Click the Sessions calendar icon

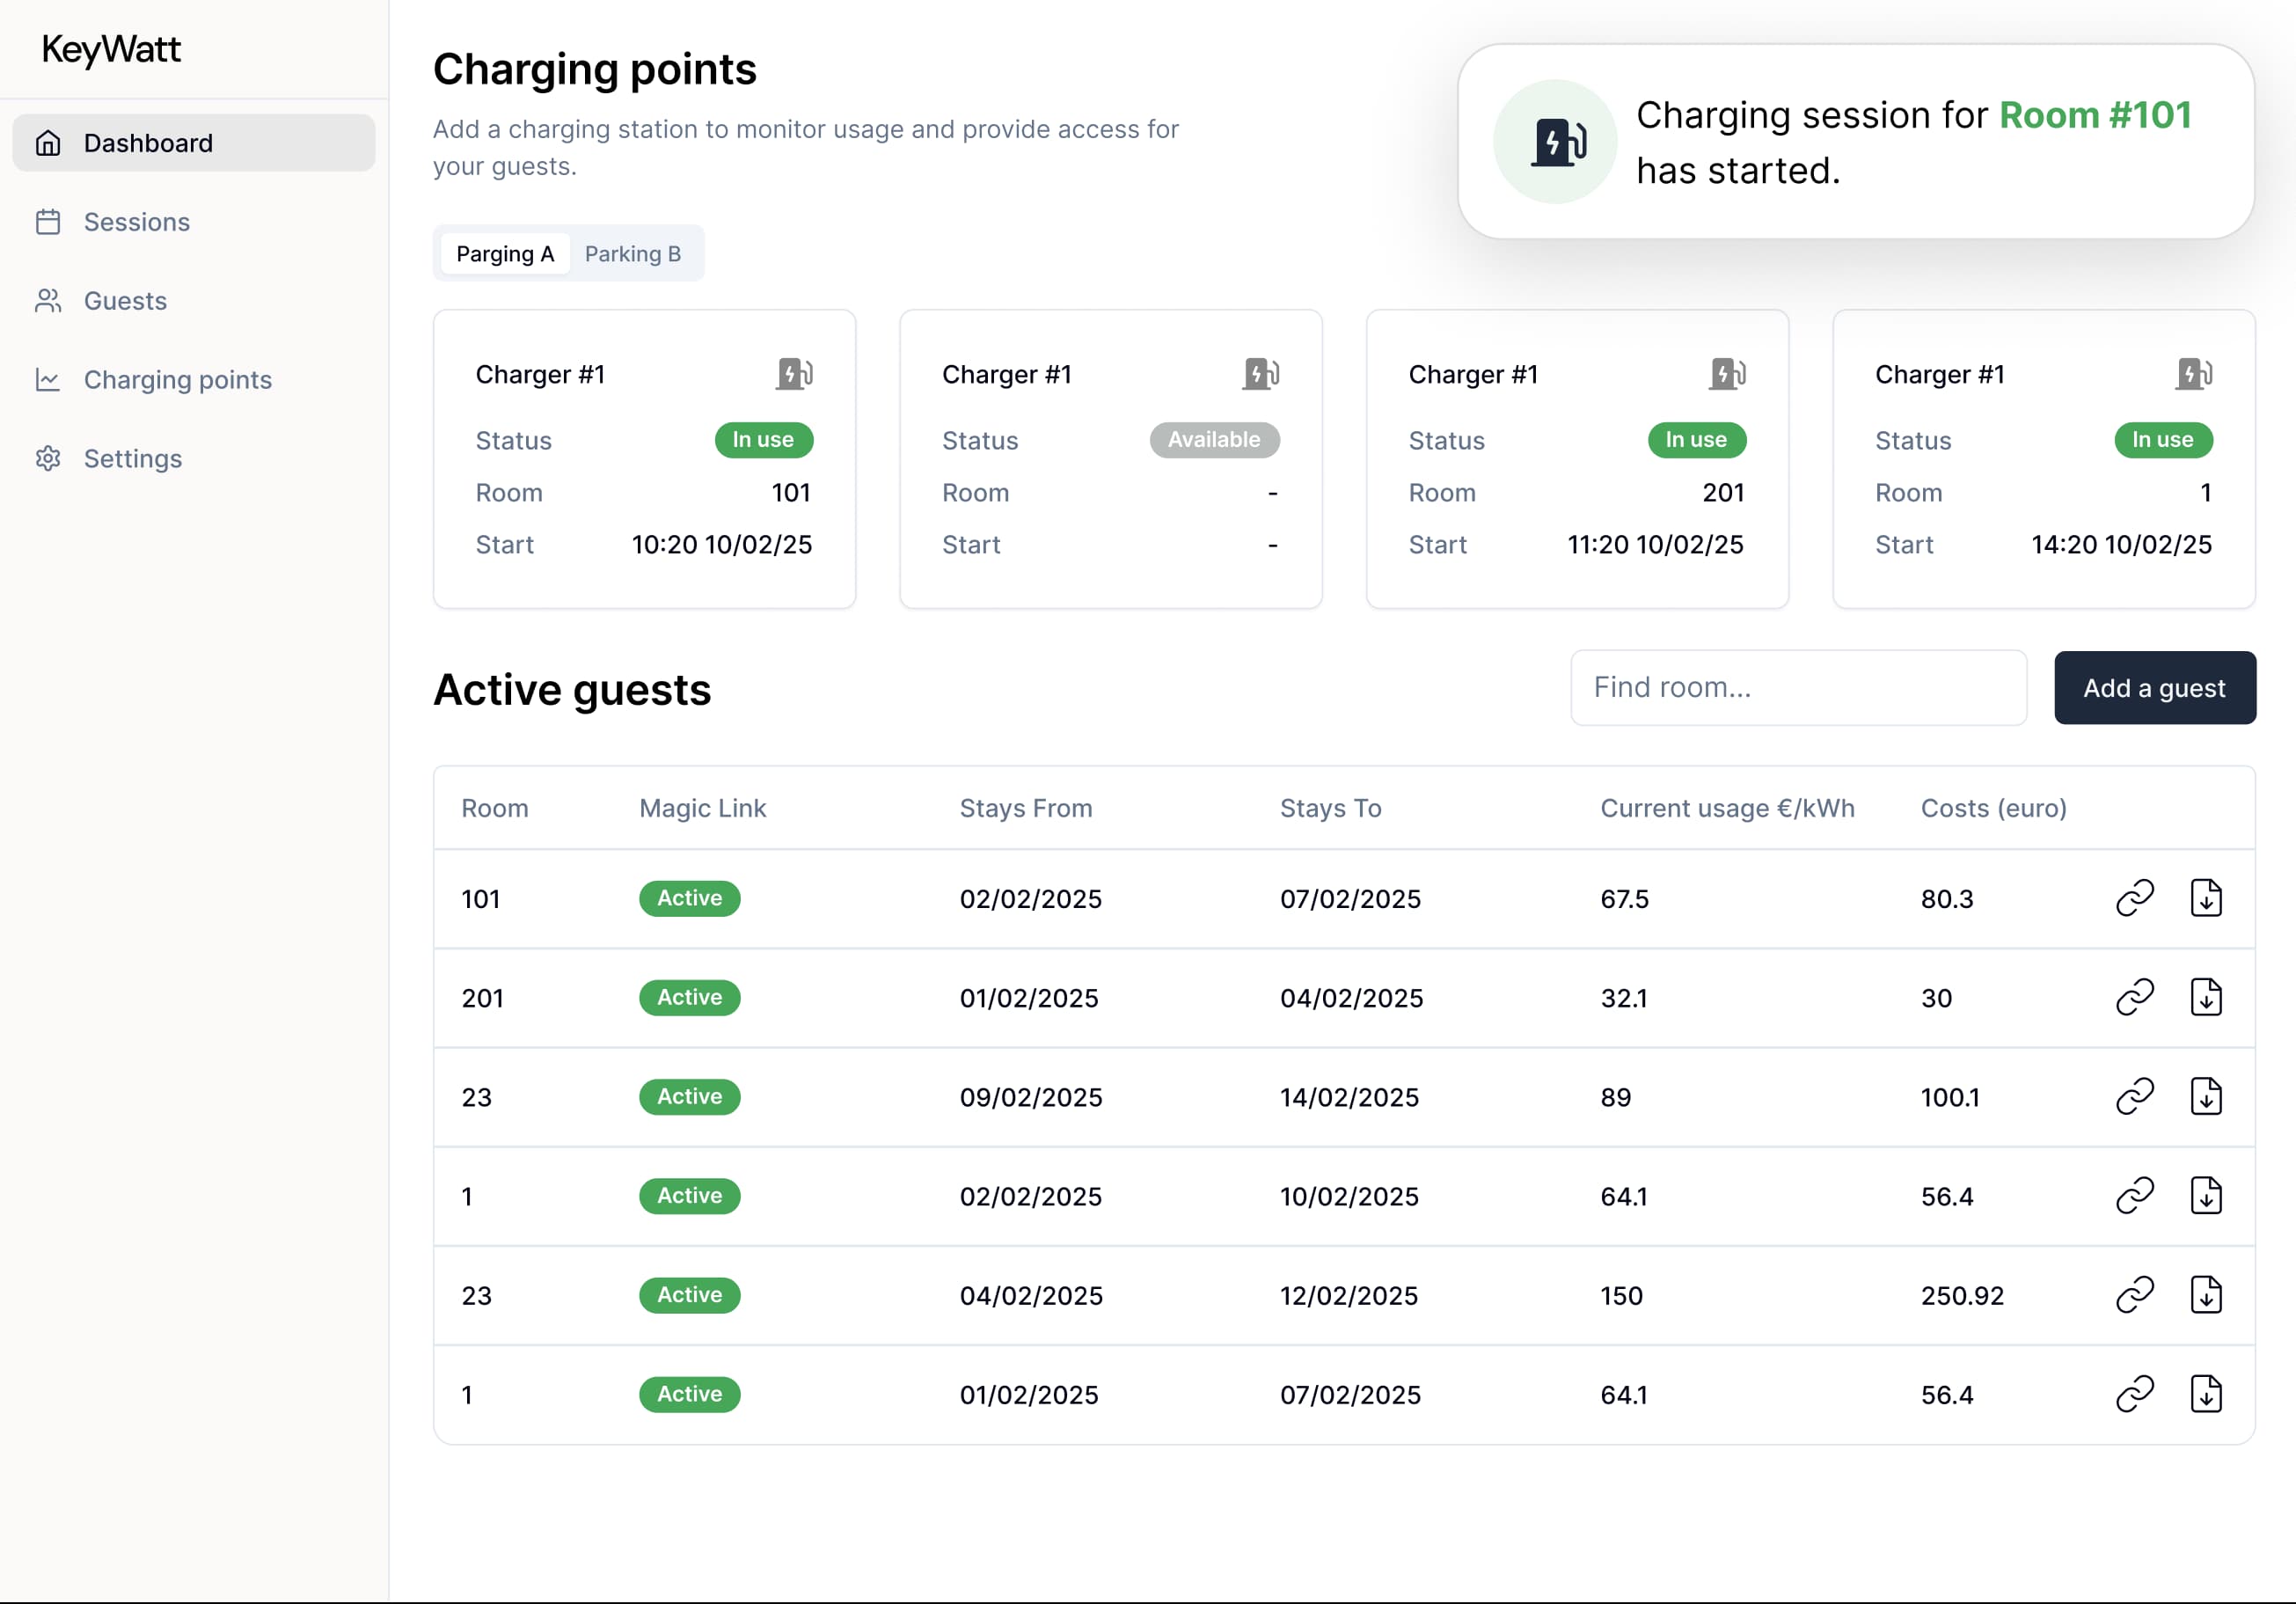coord(48,222)
